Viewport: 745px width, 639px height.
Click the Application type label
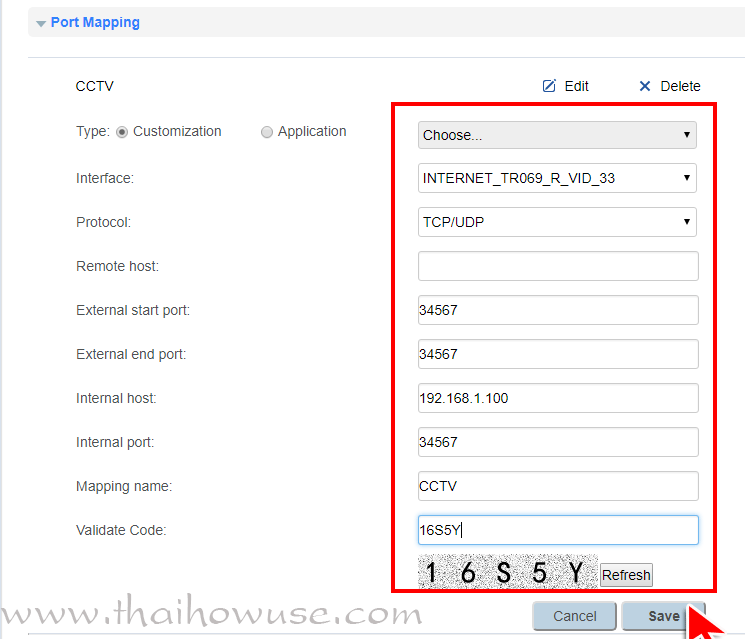point(312,131)
